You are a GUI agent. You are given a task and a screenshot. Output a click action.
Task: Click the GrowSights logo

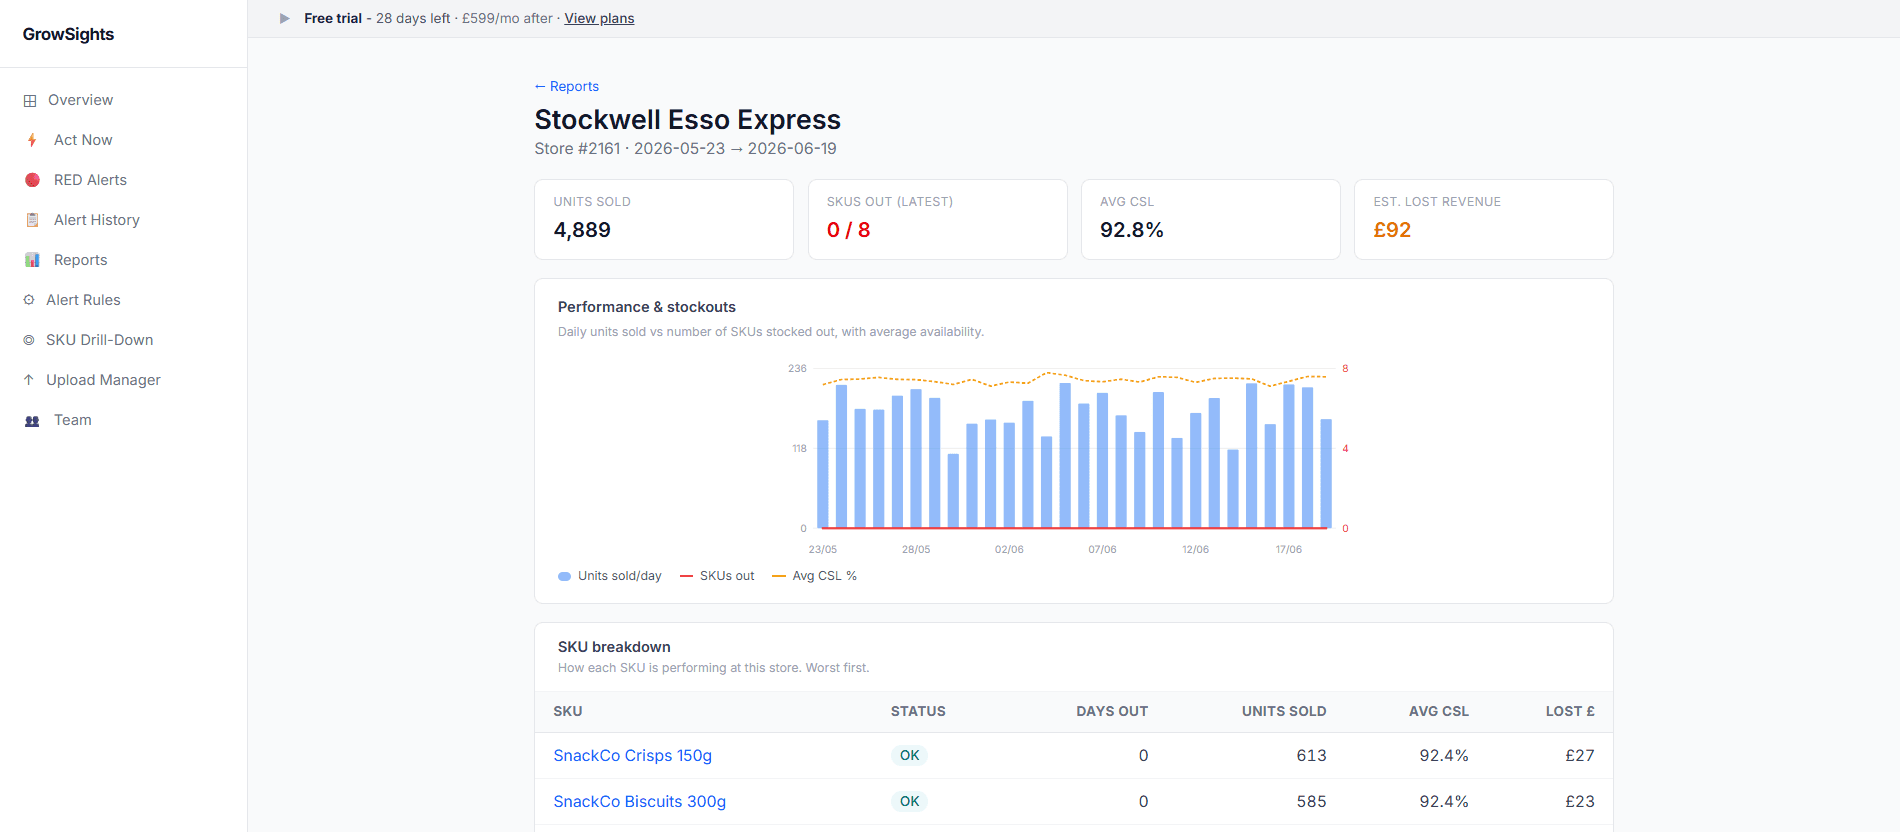(68, 34)
